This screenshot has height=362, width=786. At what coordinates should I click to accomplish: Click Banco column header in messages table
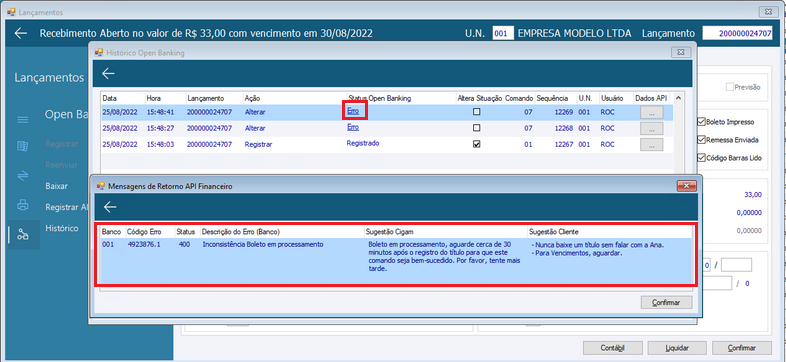coord(112,232)
